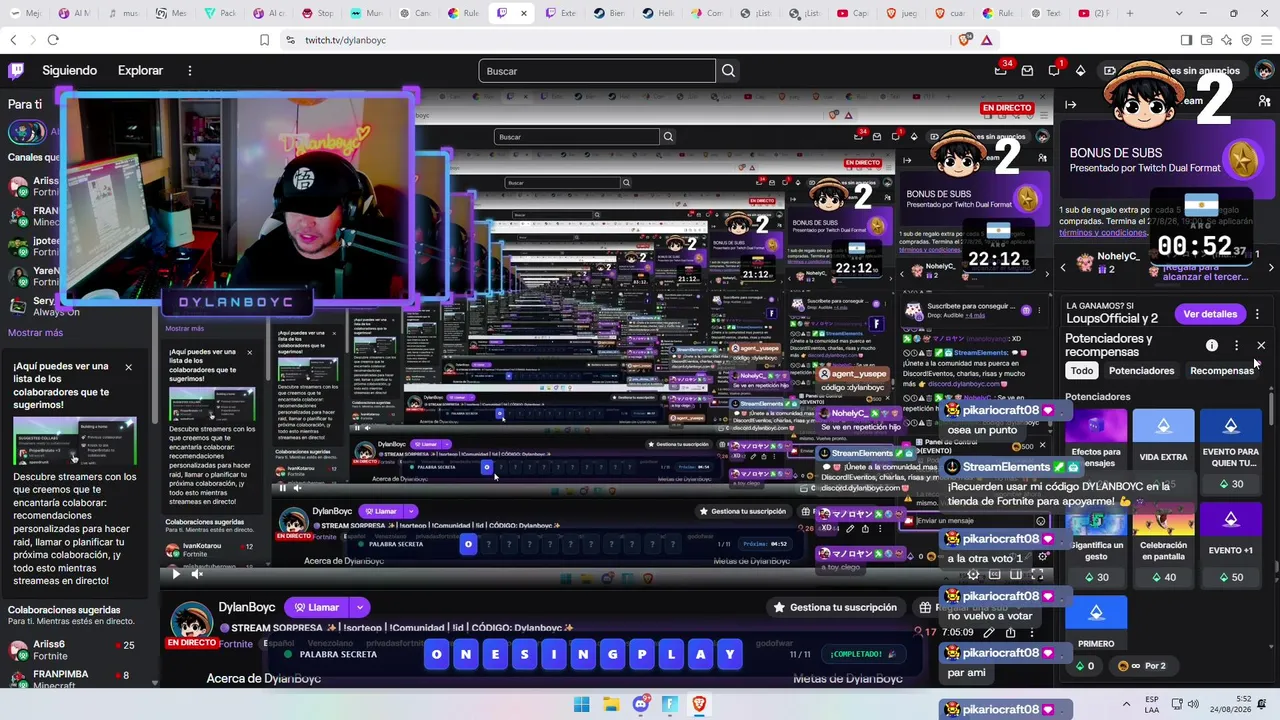Select the Todo tab in rewards
1280x720 pixels.
(1082, 371)
